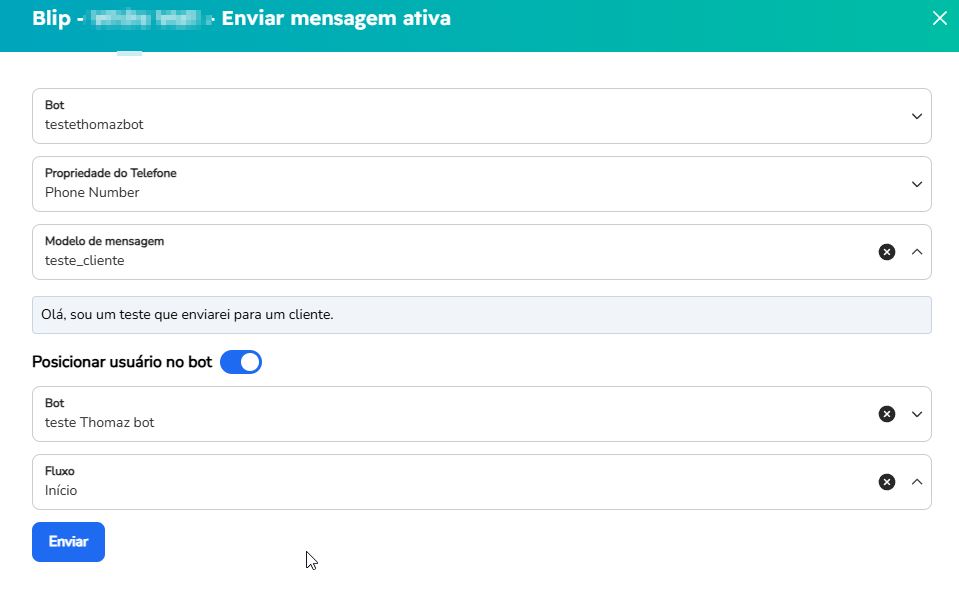Open the Fluxo Início field
This screenshot has height=603, width=959.
click(481, 482)
